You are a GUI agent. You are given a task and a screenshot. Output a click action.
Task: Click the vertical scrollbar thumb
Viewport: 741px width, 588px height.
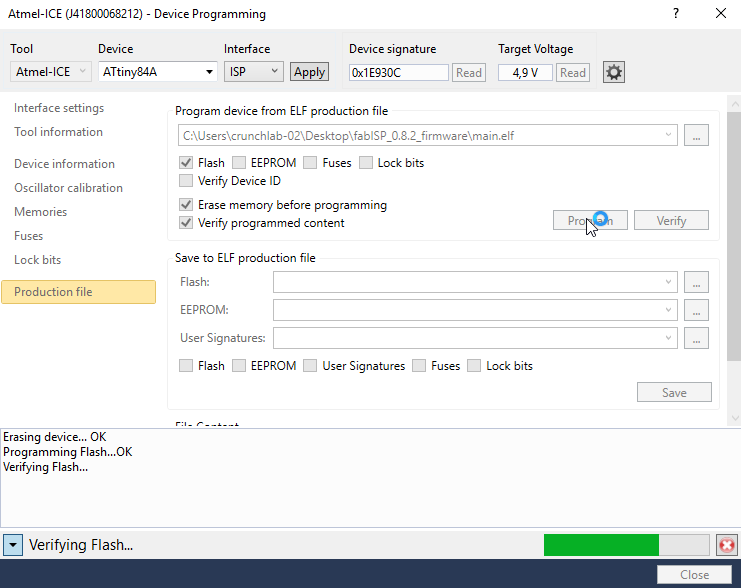[x=734, y=236]
